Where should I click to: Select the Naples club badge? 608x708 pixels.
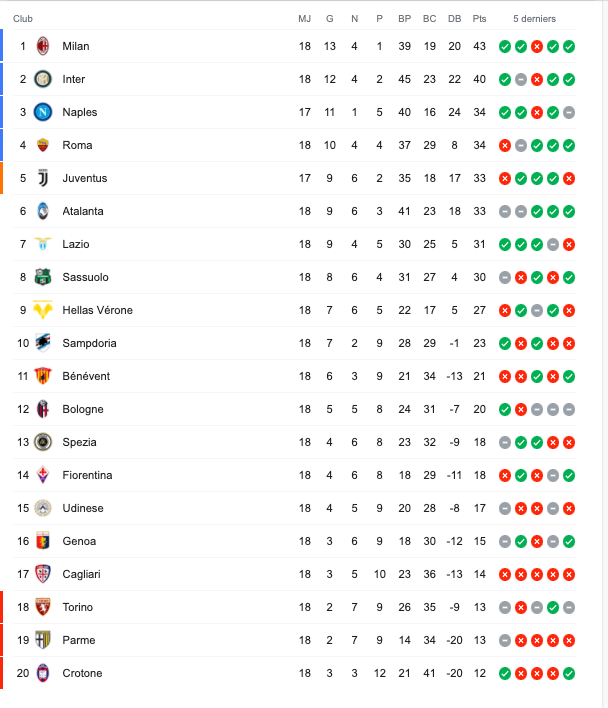click(x=43, y=112)
